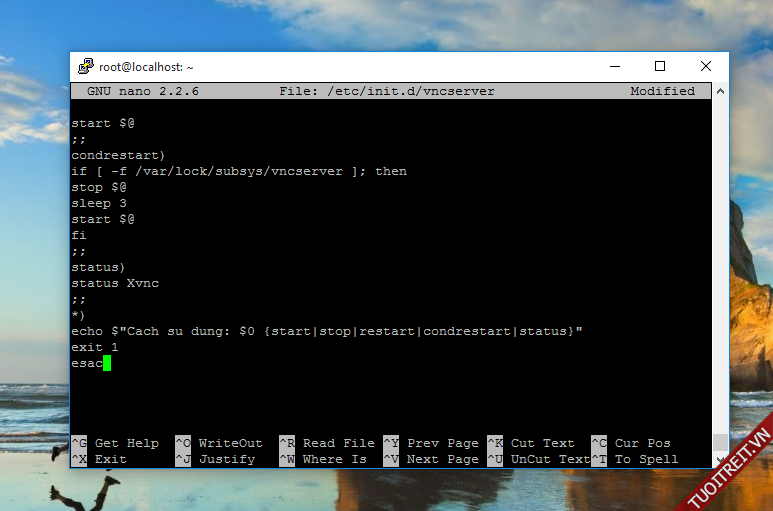Click the scrollbar thumb near the bottom
This screenshot has height=511, width=773.
pyautogui.click(x=720, y=442)
